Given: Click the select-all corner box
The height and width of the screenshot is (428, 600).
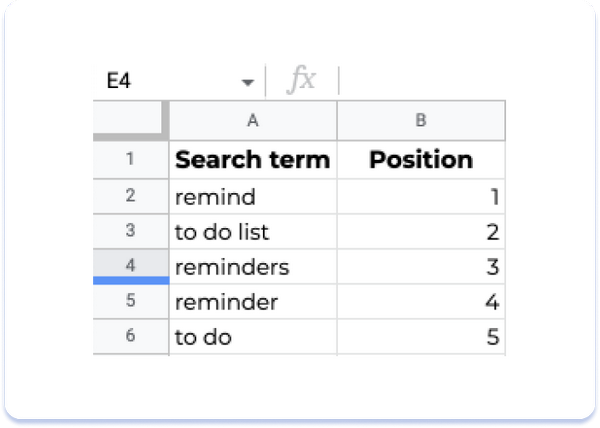Looking at the screenshot, I should [130, 120].
